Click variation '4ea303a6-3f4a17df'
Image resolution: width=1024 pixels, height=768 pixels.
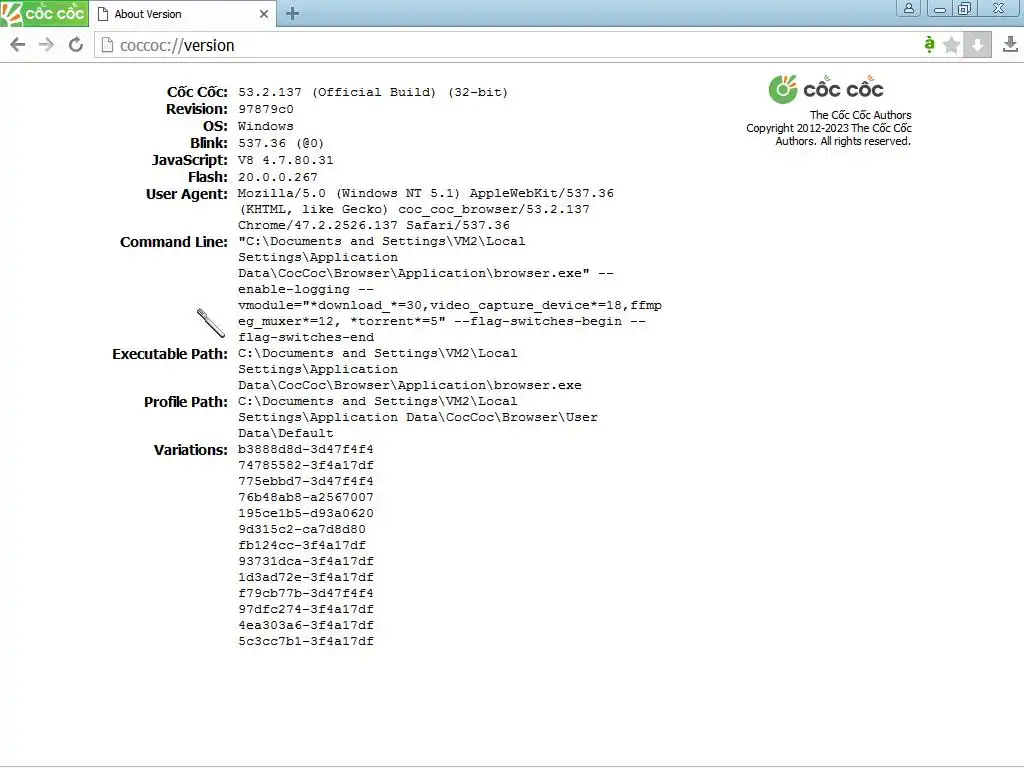click(306, 626)
